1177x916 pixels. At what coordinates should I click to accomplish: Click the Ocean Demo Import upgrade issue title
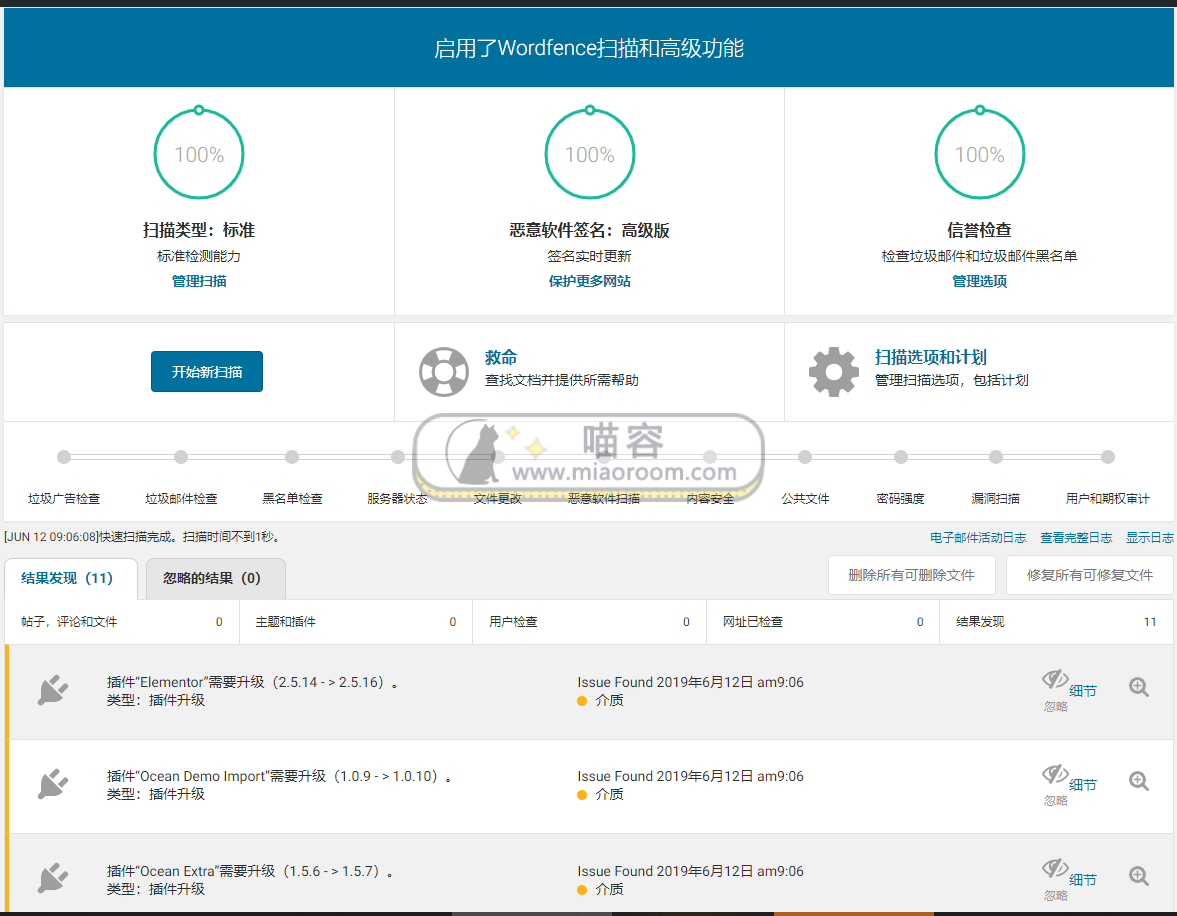(279, 776)
